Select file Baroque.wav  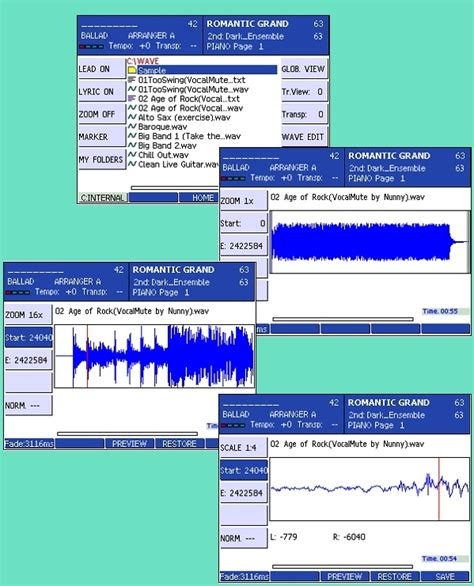pyautogui.click(x=162, y=126)
